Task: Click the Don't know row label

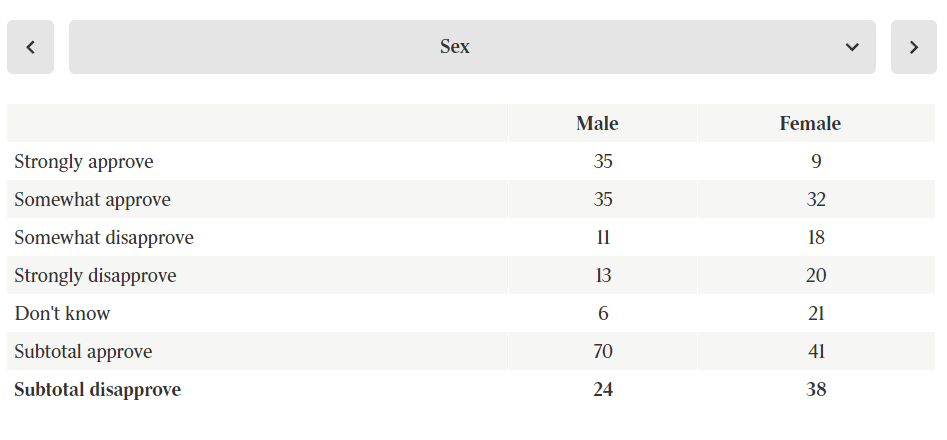Action: pyautogui.click(x=62, y=314)
